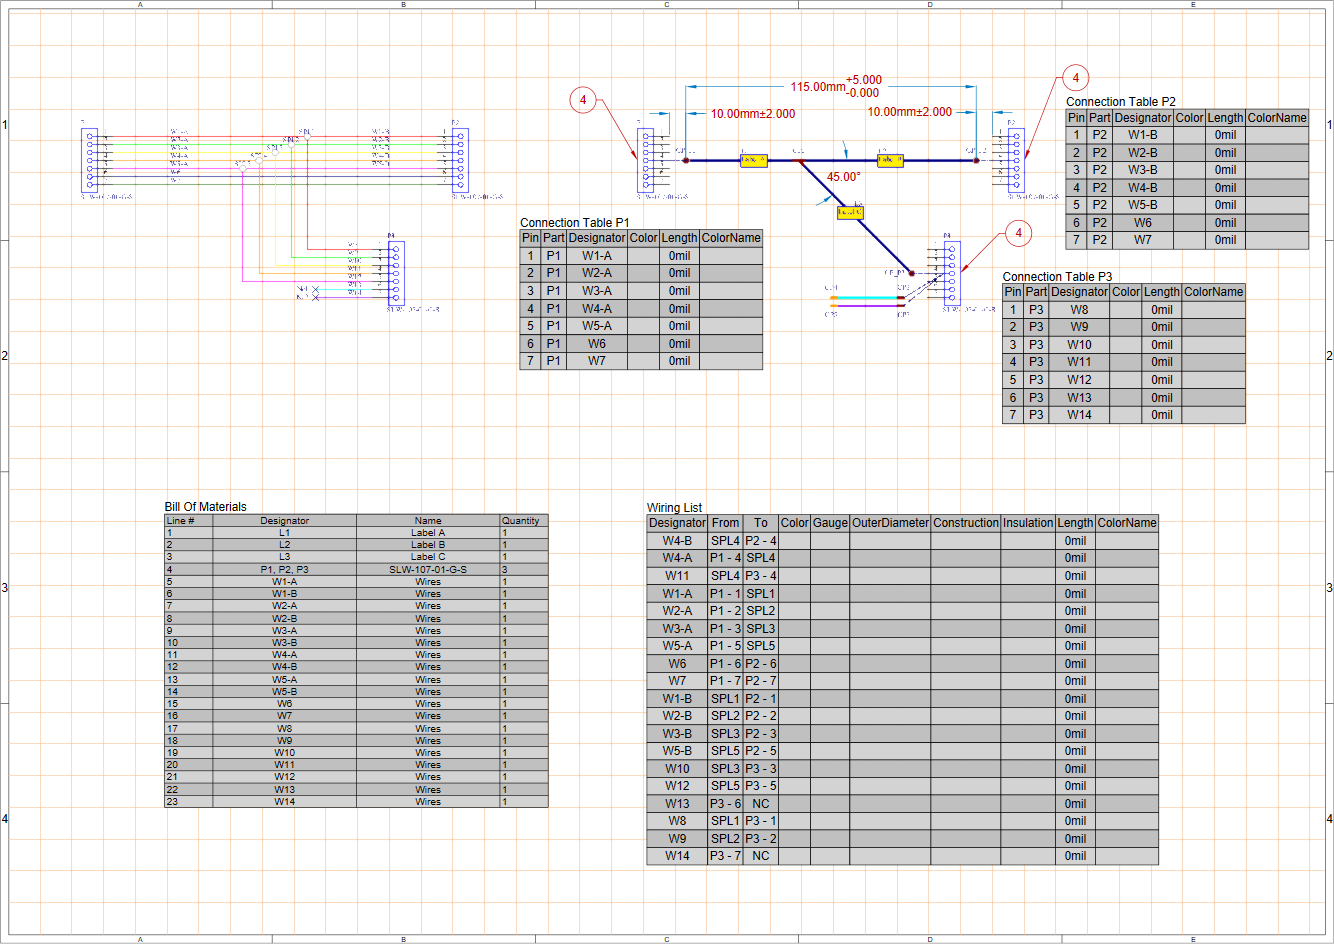Image resolution: width=1334 pixels, height=944 pixels.
Task: Click the 115.00mm dimension line
Action: click(818, 87)
